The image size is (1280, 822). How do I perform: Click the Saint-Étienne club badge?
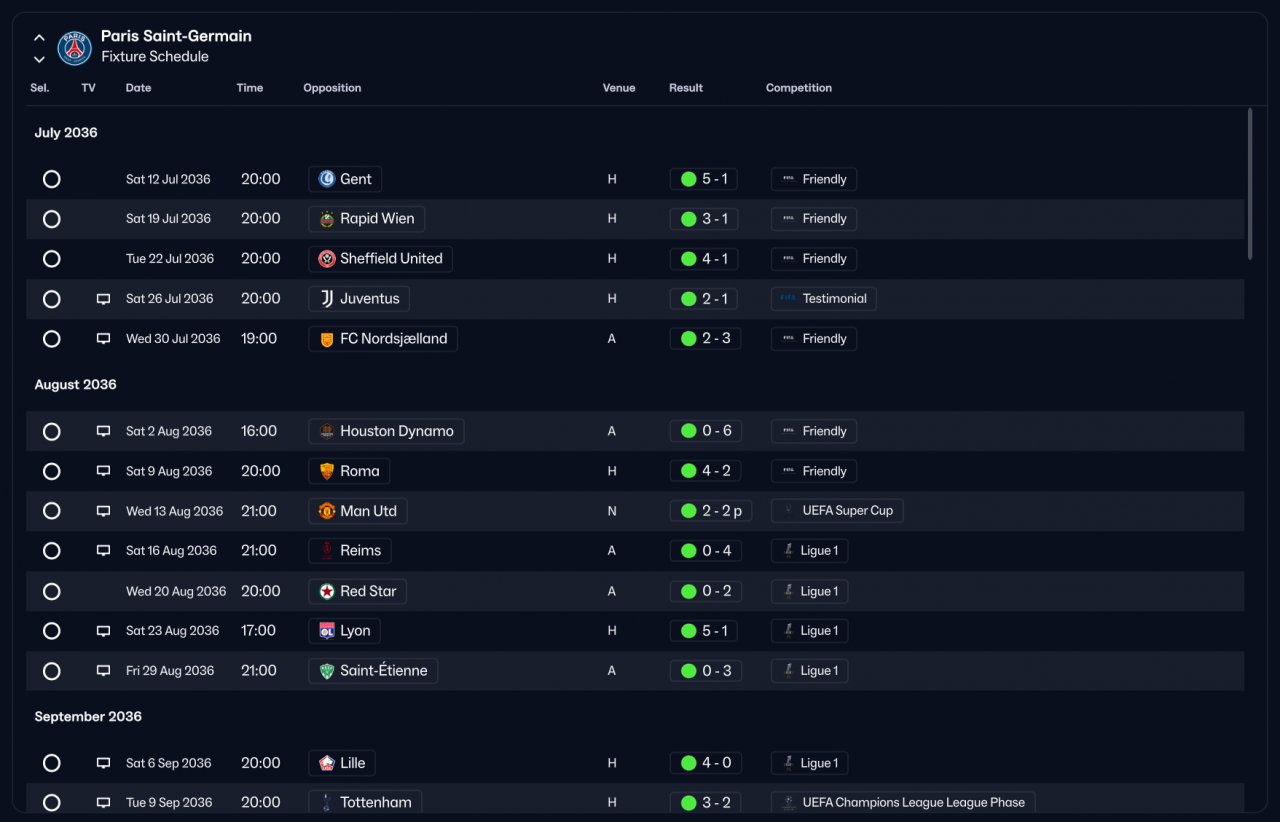[326, 671]
